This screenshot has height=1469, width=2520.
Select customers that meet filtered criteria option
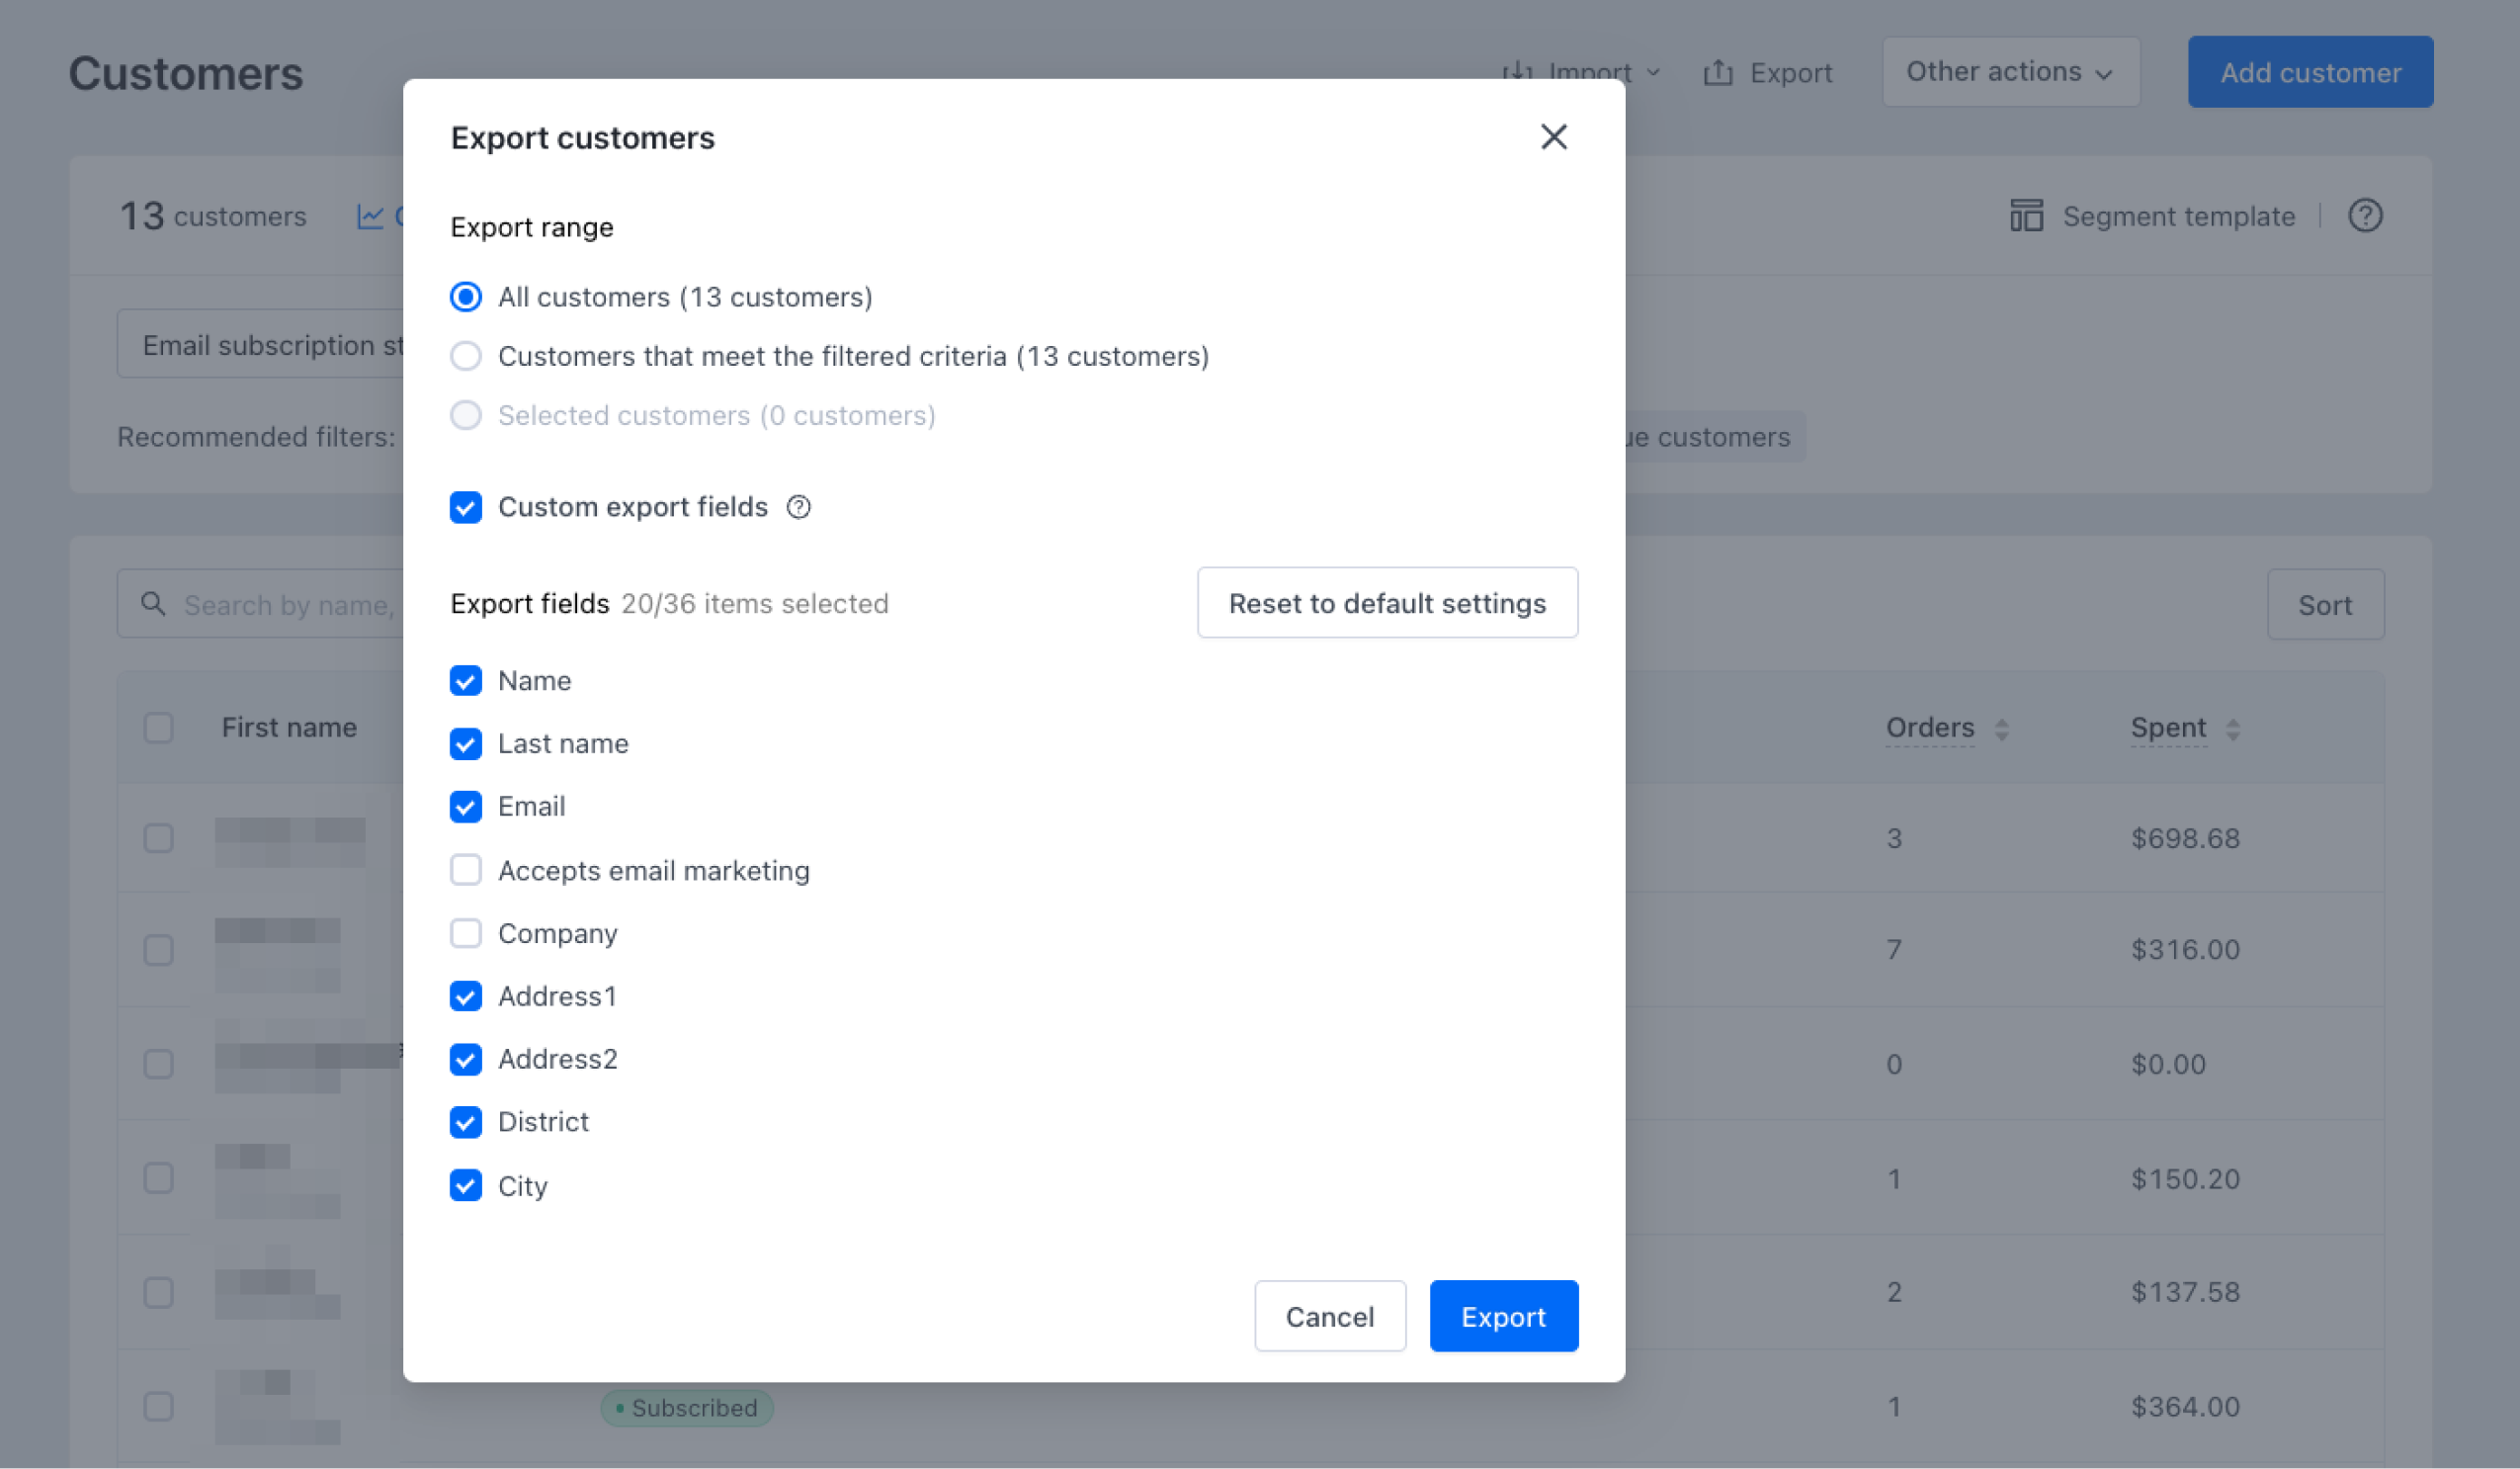tap(466, 356)
